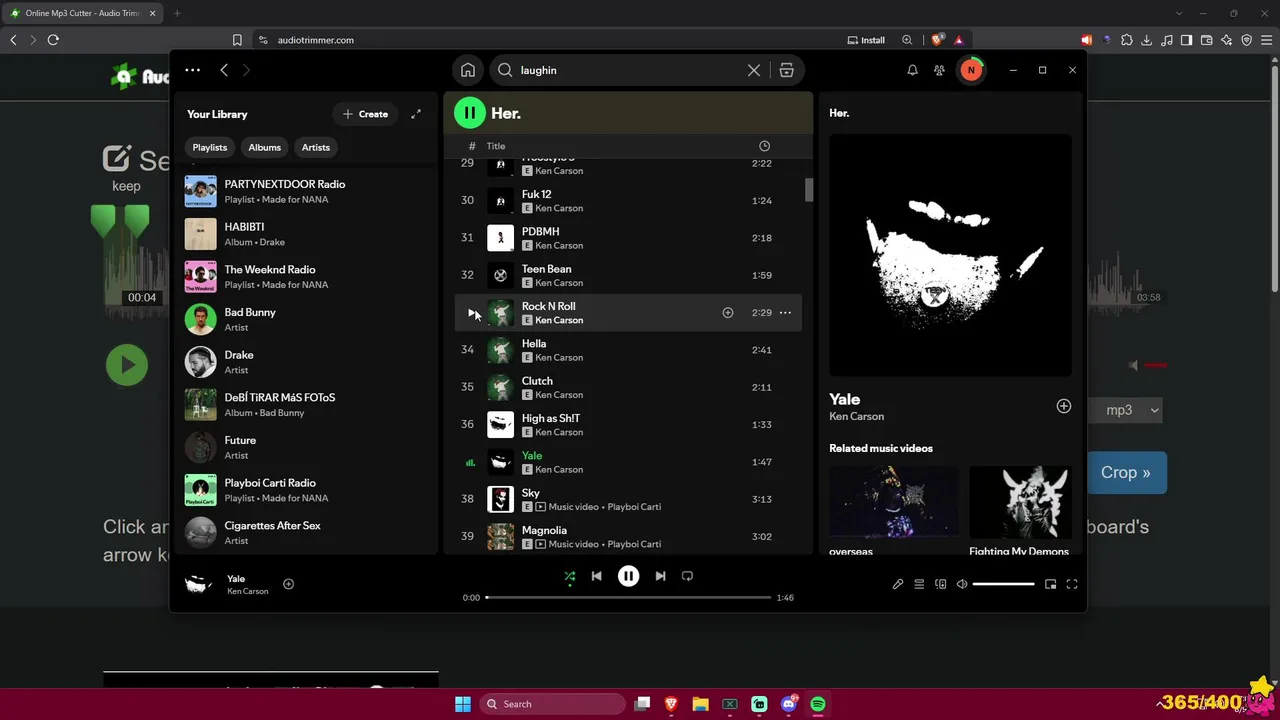Image resolution: width=1280 pixels, height=720 pixels.
Task: Click the song progress bar
Action: click(x=628, y=598)
